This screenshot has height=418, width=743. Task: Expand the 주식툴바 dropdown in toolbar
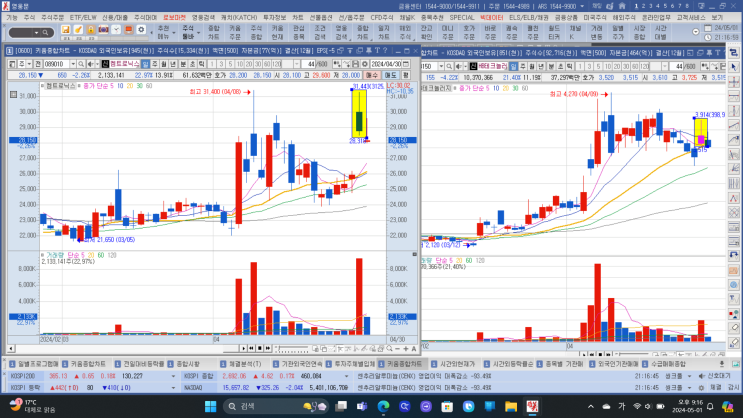198,33
